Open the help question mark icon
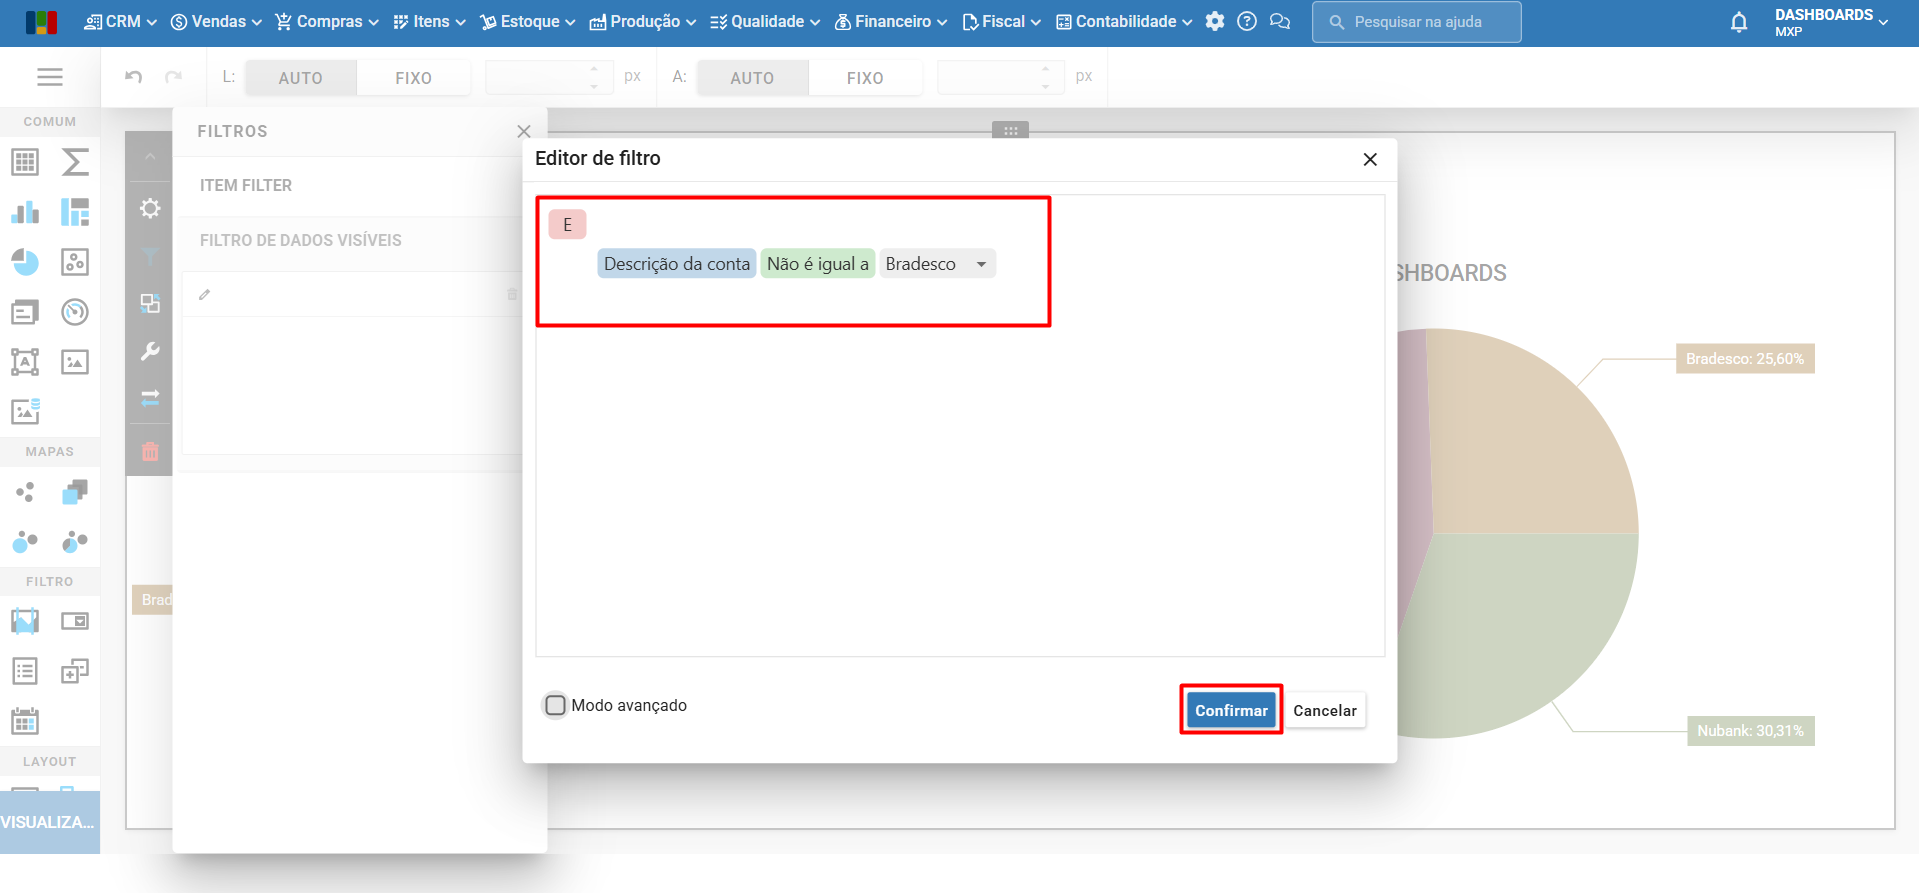This screenshot has height=893, width=1919. (x=1247, y=21)
